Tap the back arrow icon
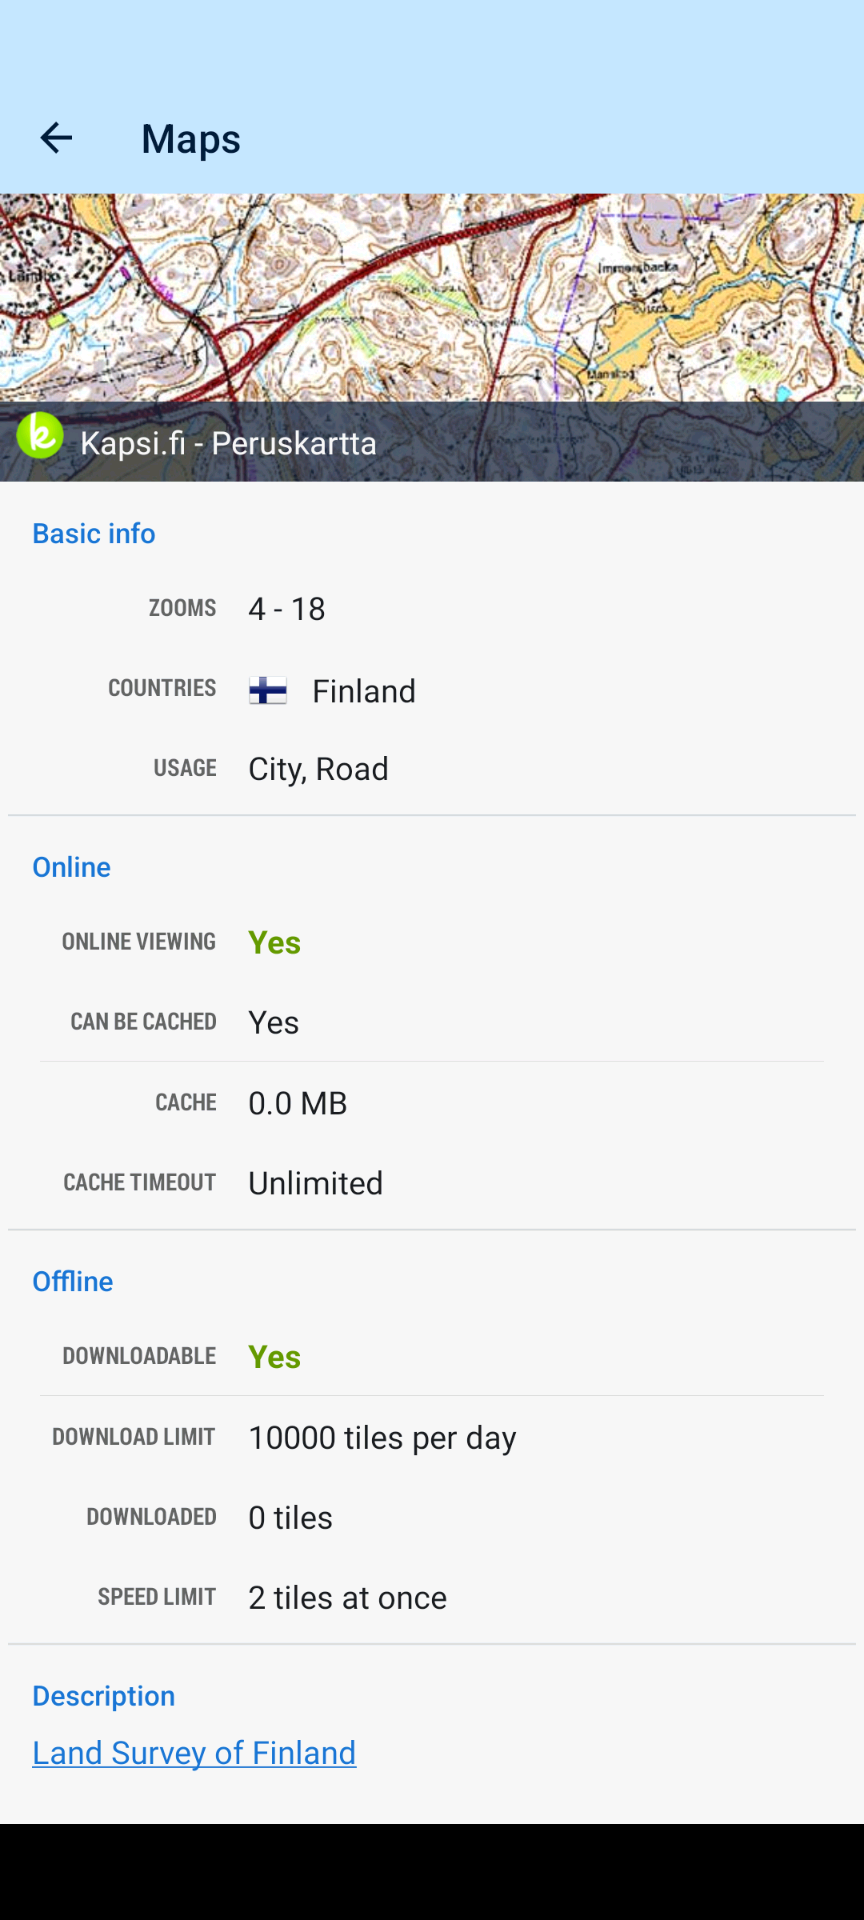The width and height of the screenshot is (864, 1920). (56, 138)
